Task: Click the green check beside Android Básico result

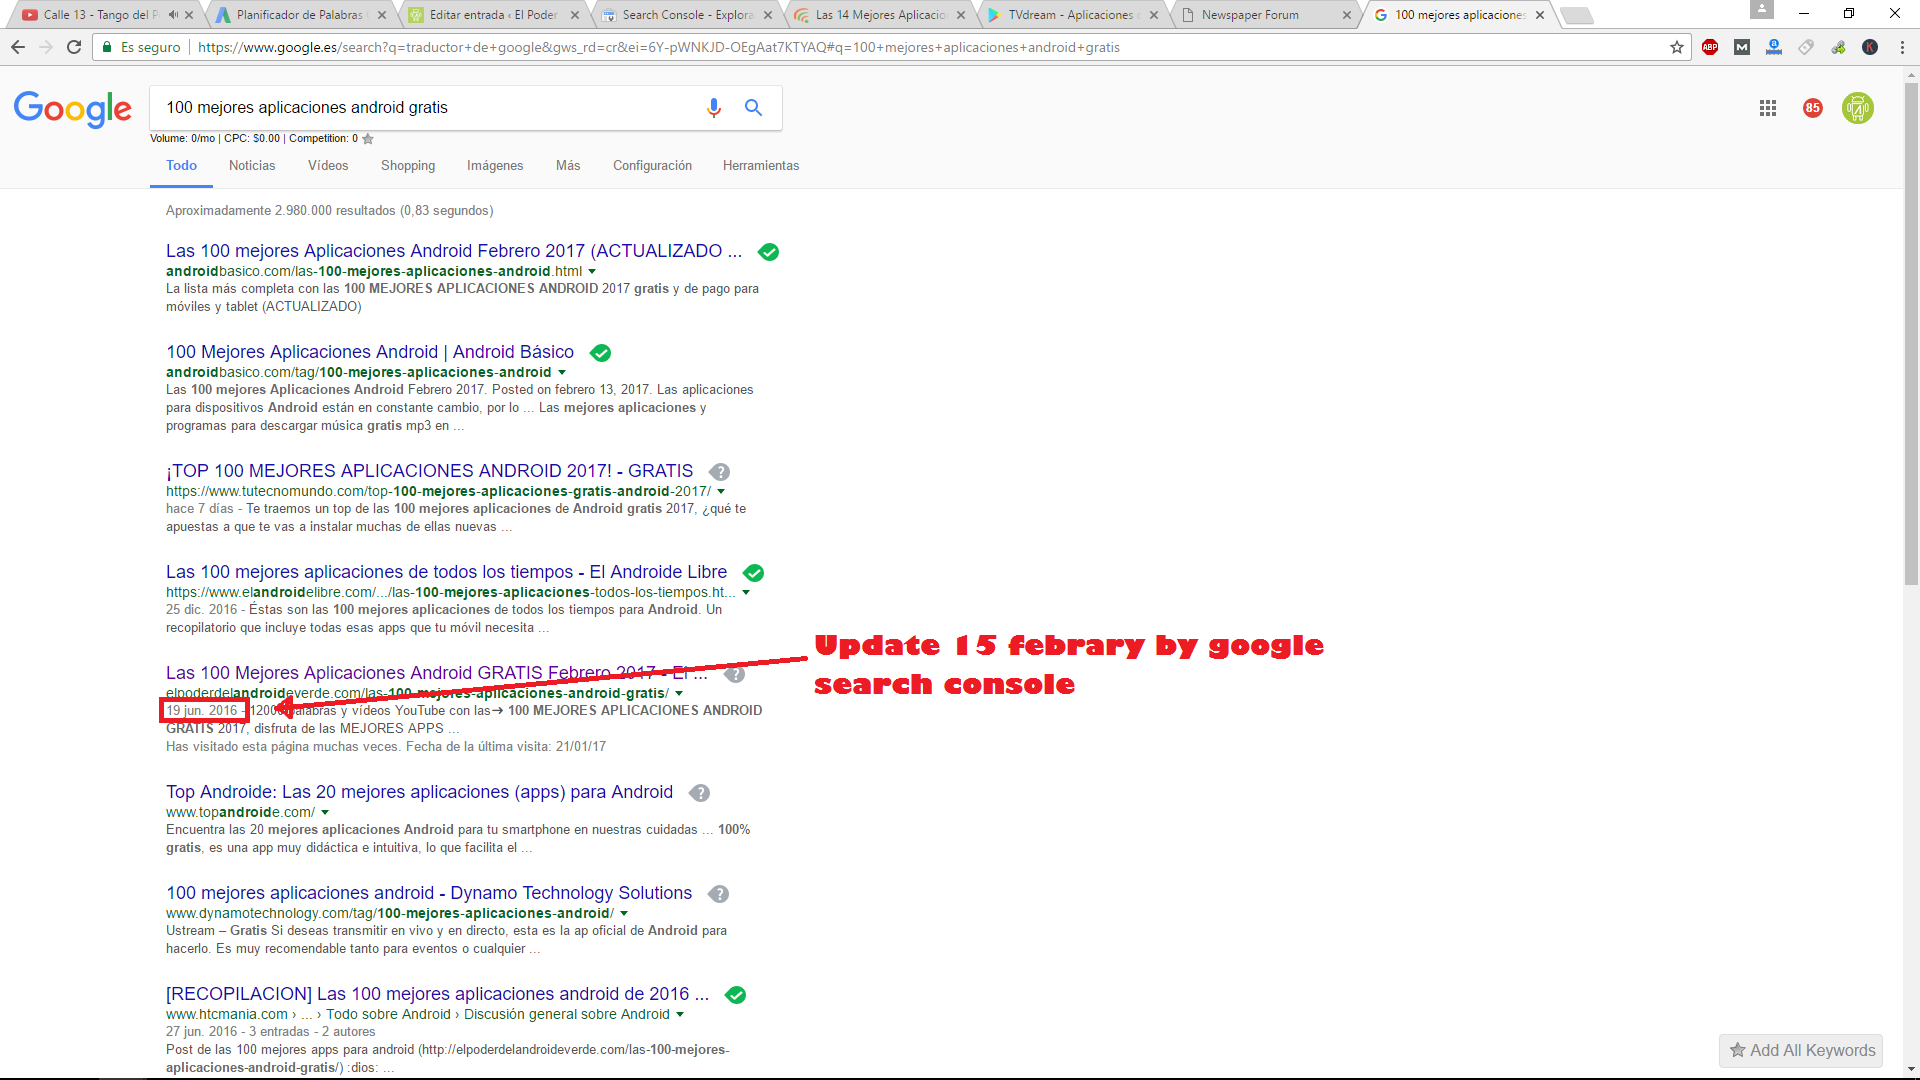Action: [600, 353]
